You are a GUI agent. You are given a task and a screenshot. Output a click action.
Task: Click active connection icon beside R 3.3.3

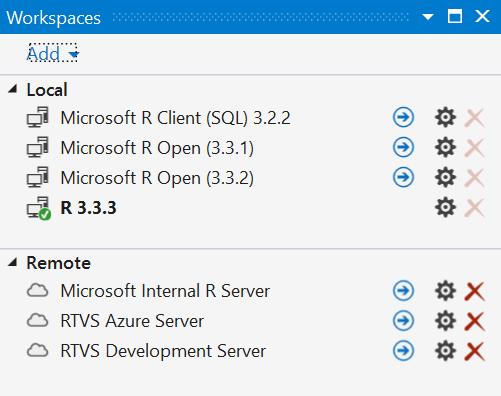click(x=39, y=208)
